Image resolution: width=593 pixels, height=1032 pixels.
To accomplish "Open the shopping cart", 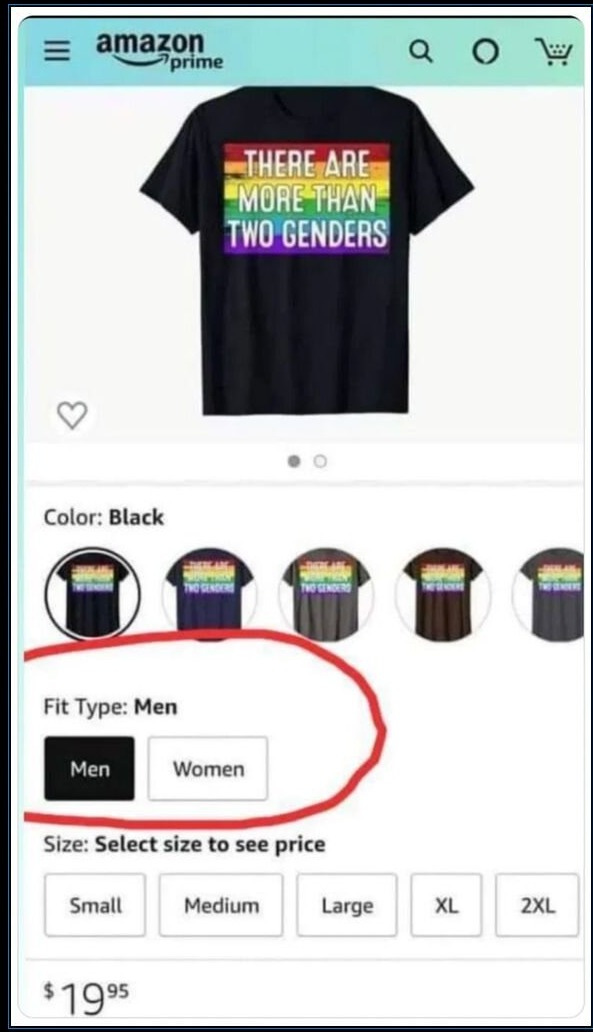I will (554, 51).
